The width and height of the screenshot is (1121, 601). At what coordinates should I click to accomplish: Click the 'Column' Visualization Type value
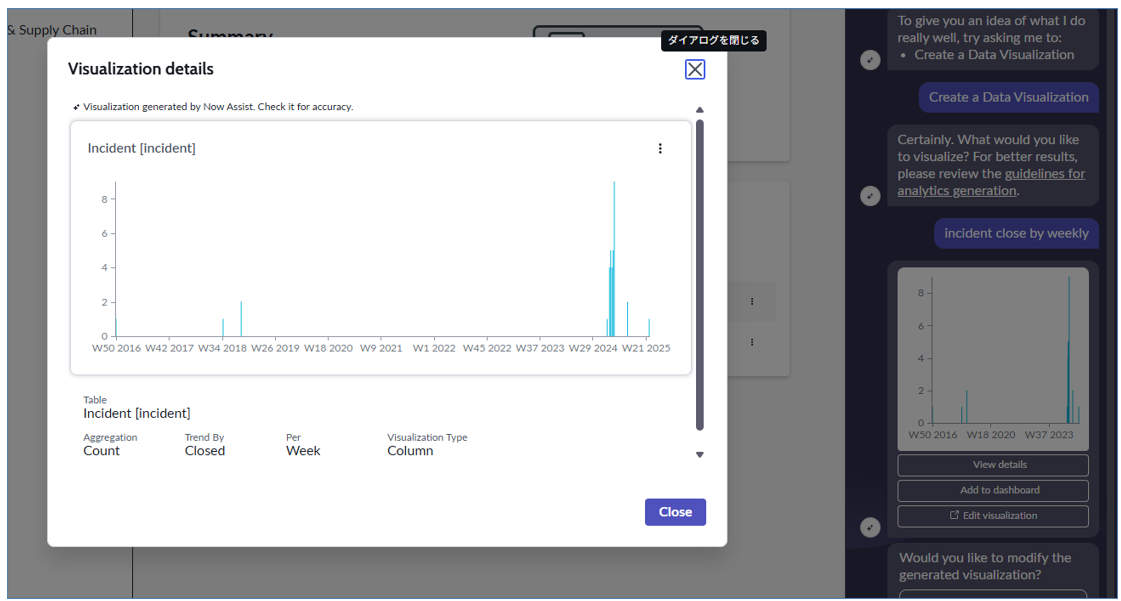pyautogui.click(x=410, y=451)
